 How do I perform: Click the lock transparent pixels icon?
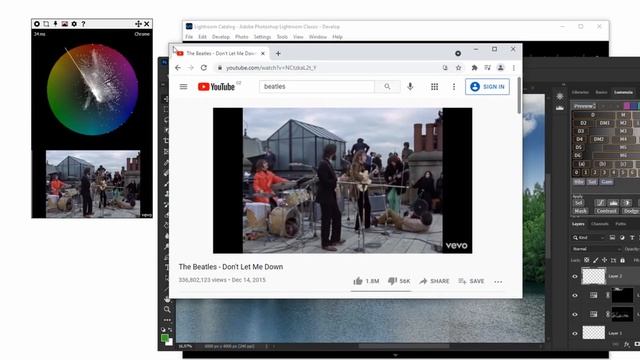click(x=587, y=260)
